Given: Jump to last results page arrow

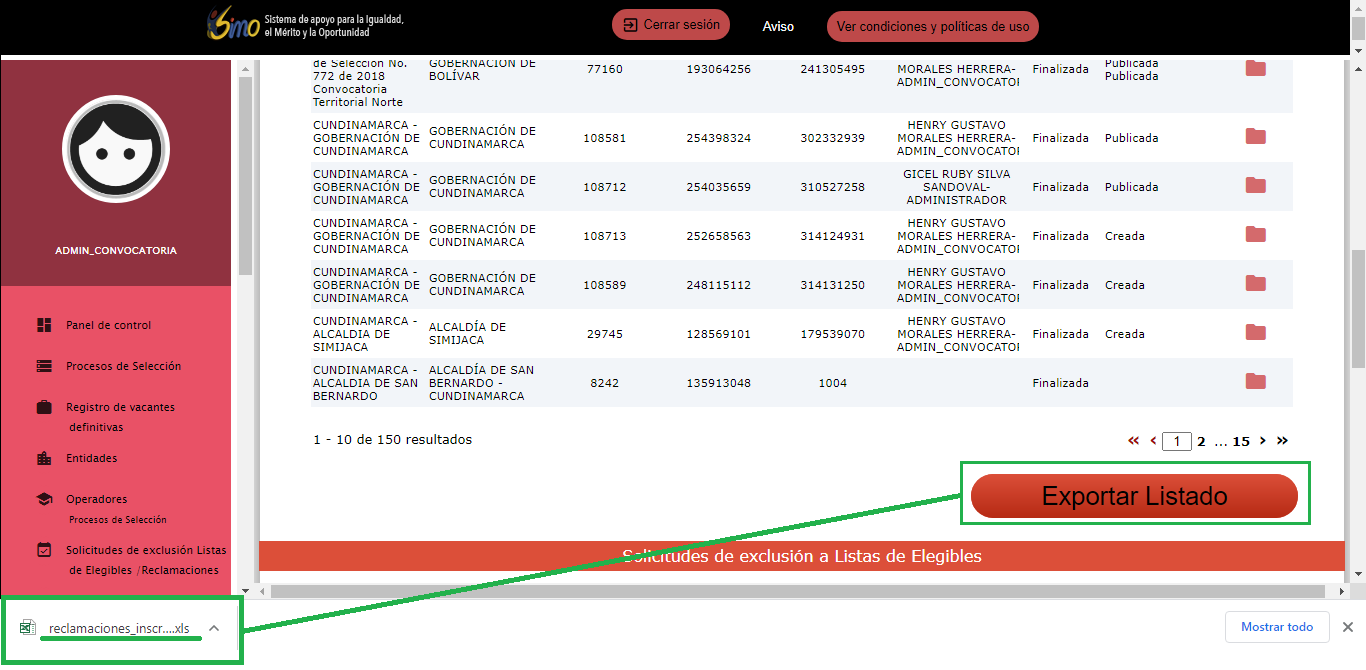Looking at the screenshot, I should [x=1282, y=441].
